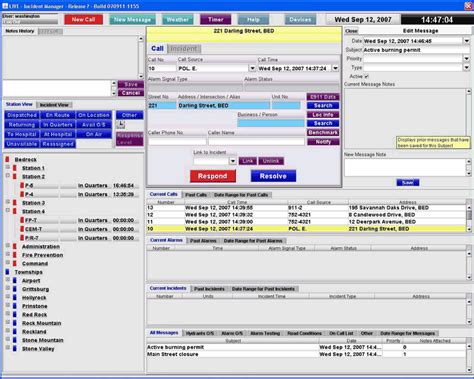Click the Loc Info button

pyautogui.click(x=323, y=115)
